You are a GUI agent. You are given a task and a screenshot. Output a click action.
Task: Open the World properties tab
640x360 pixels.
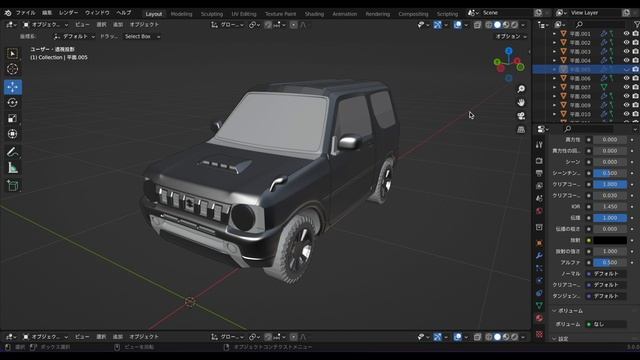coord(539,211)
